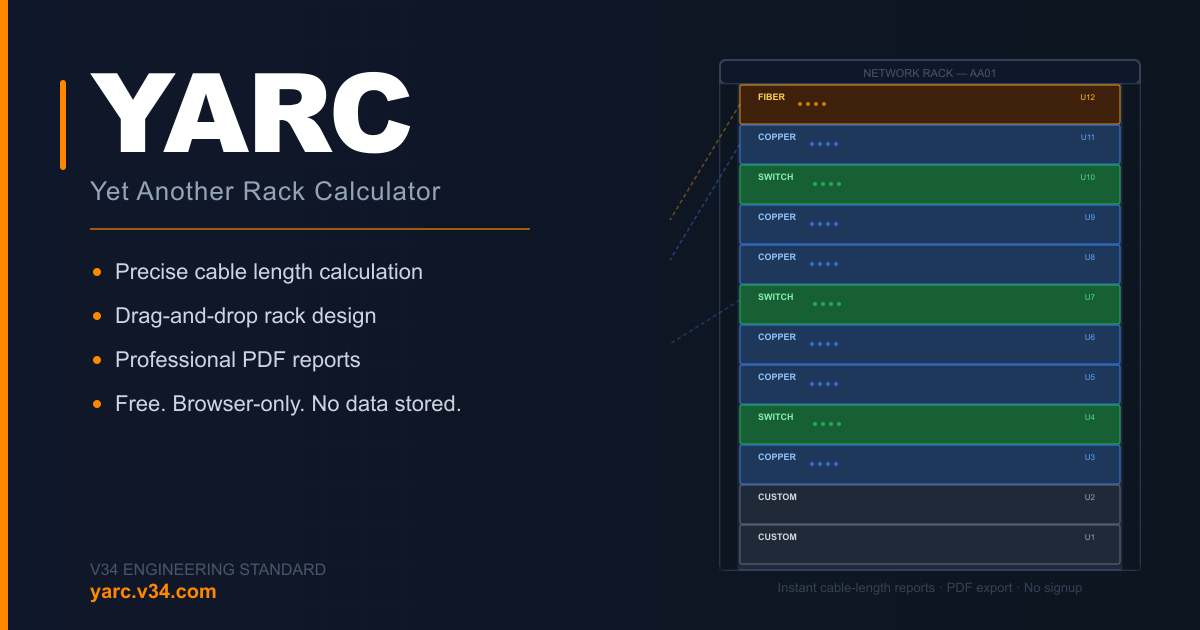Select the COPPER panel in slot U6
The image size is (1200, 630).
930,344
